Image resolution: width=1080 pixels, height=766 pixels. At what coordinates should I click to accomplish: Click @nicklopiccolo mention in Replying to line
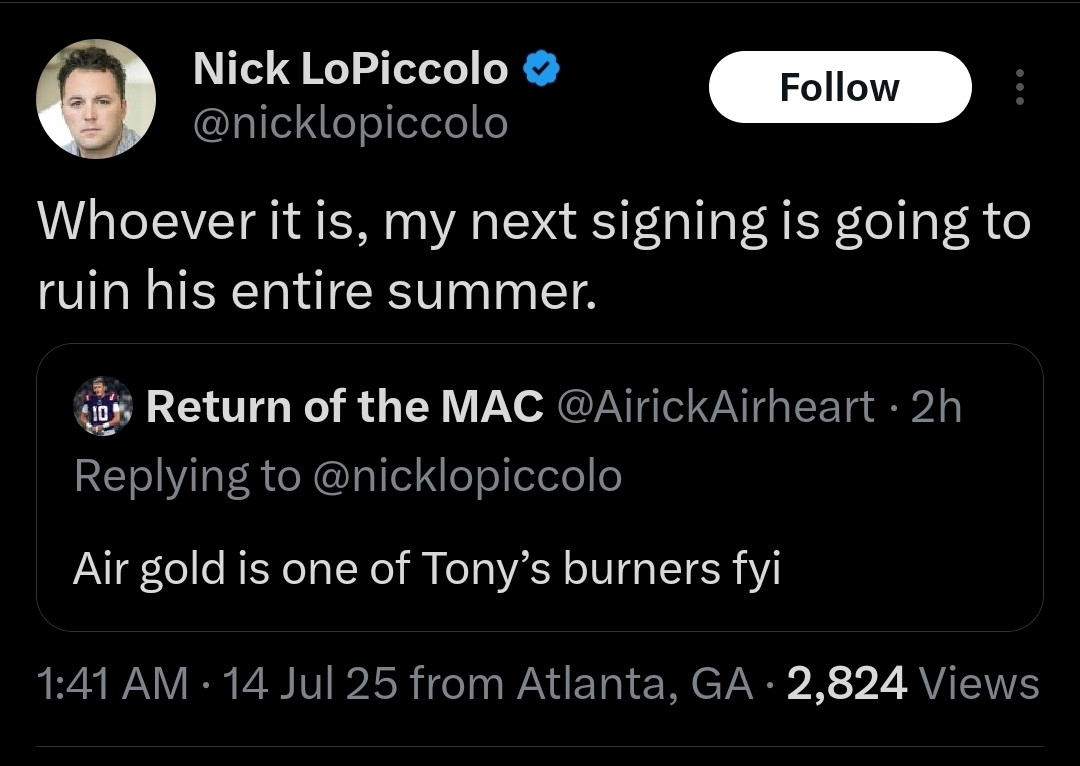click(x=467, y=475)
